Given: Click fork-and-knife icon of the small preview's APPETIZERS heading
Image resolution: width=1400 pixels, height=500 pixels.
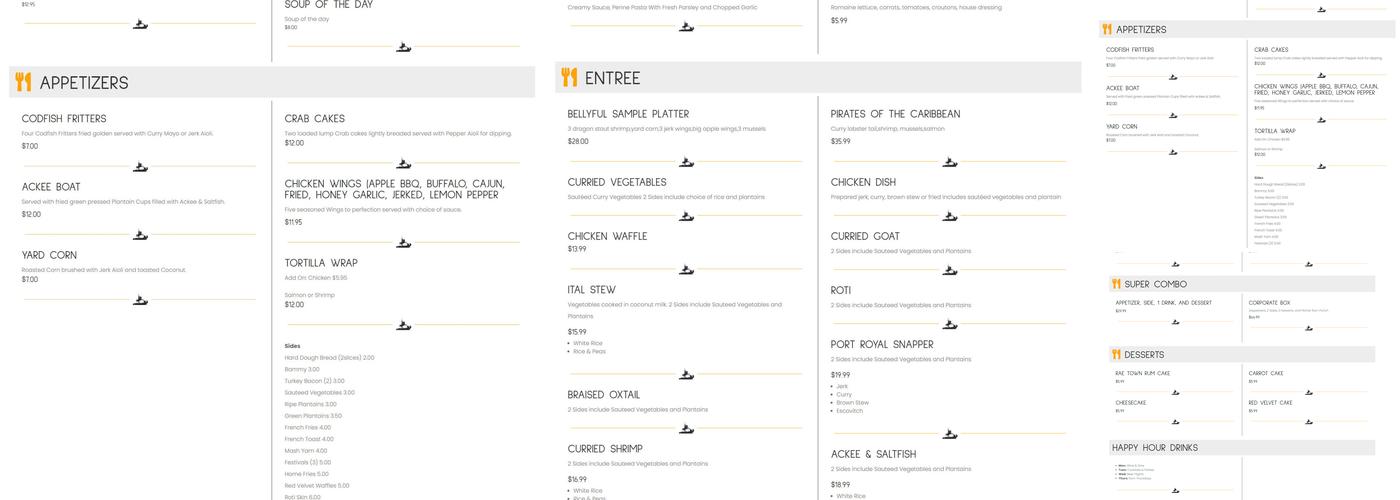Looking at the screenshot, I should [1107, 29].
